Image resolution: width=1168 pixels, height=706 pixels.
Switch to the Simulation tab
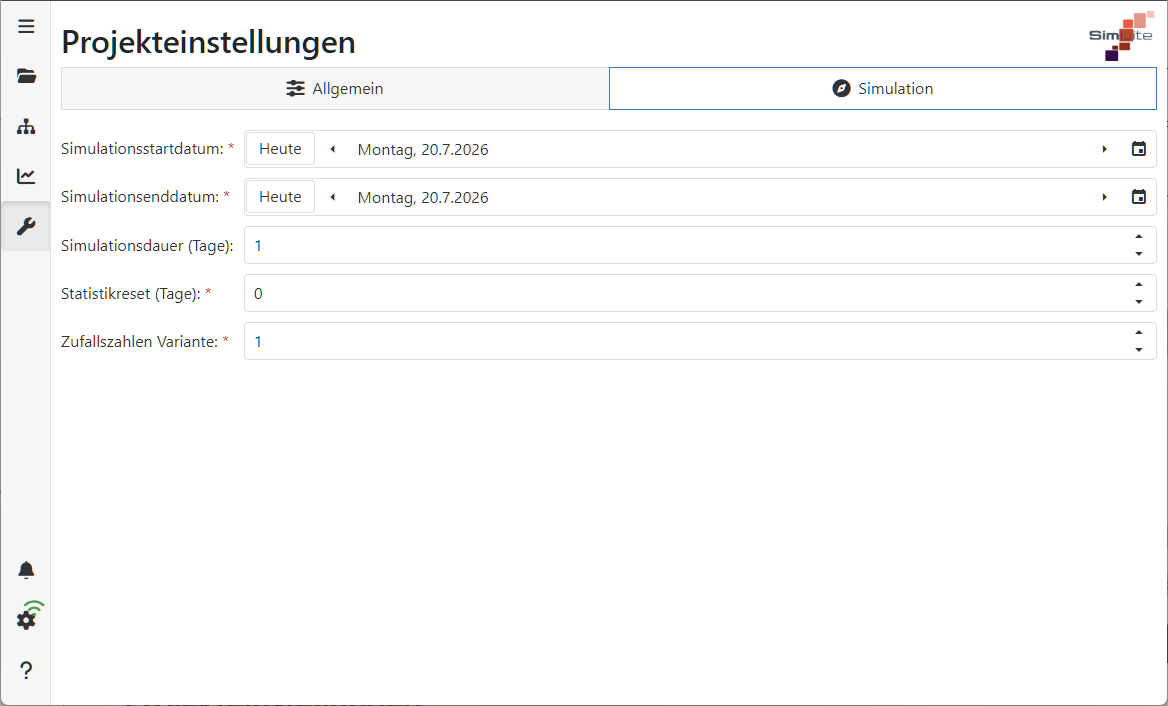point(883,89)
